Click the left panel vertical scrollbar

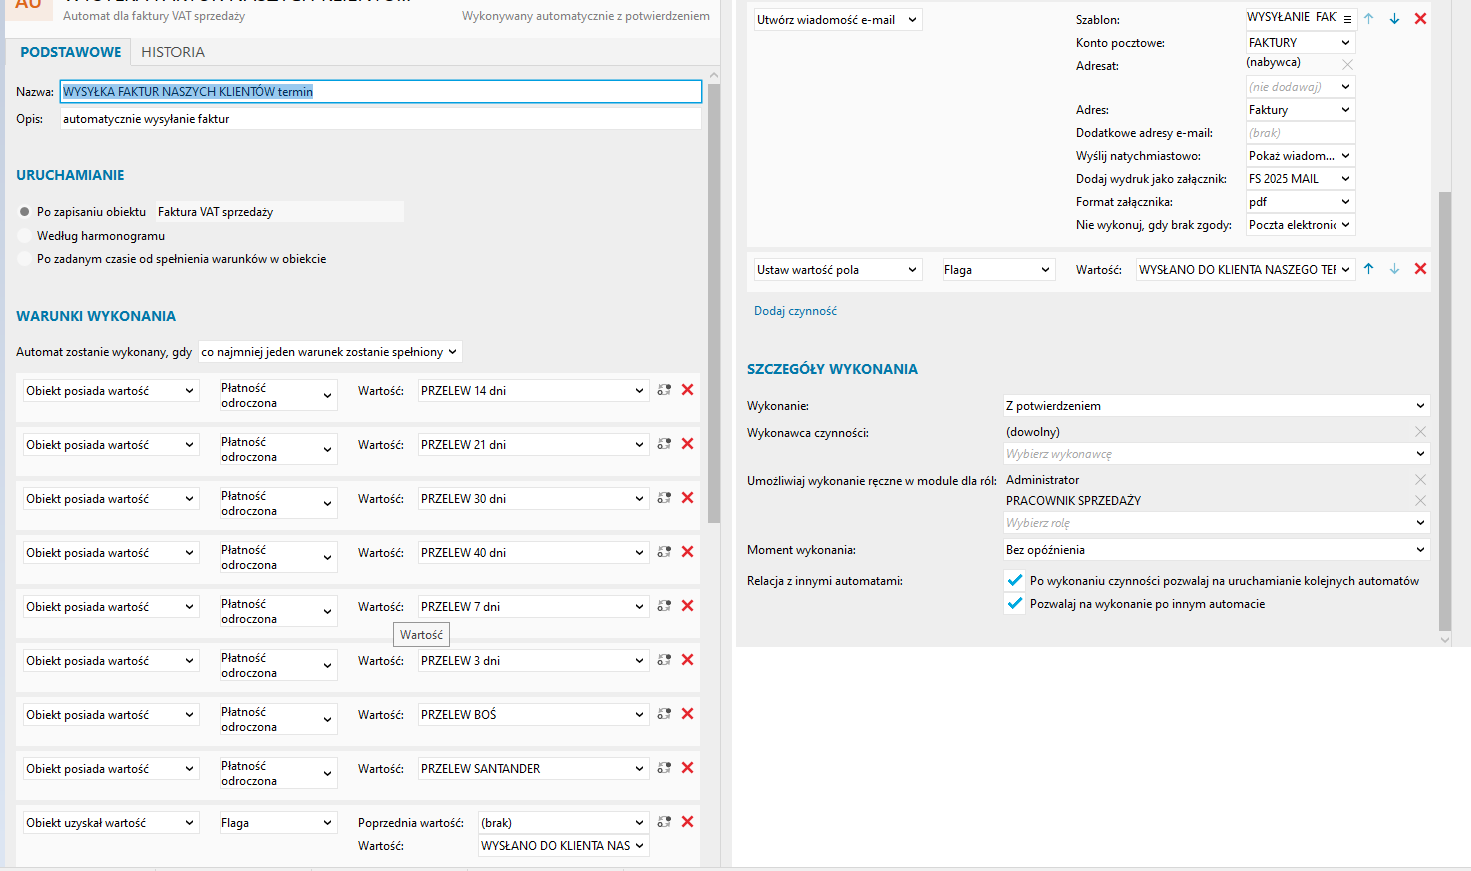click(714, 300)
